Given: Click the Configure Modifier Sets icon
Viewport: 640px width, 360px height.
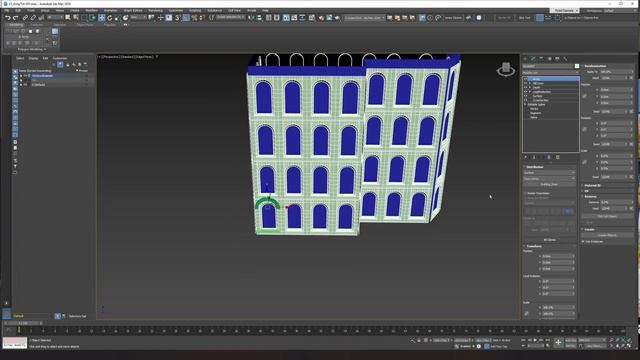Looking at the screenshot, I should pos(558,157).
